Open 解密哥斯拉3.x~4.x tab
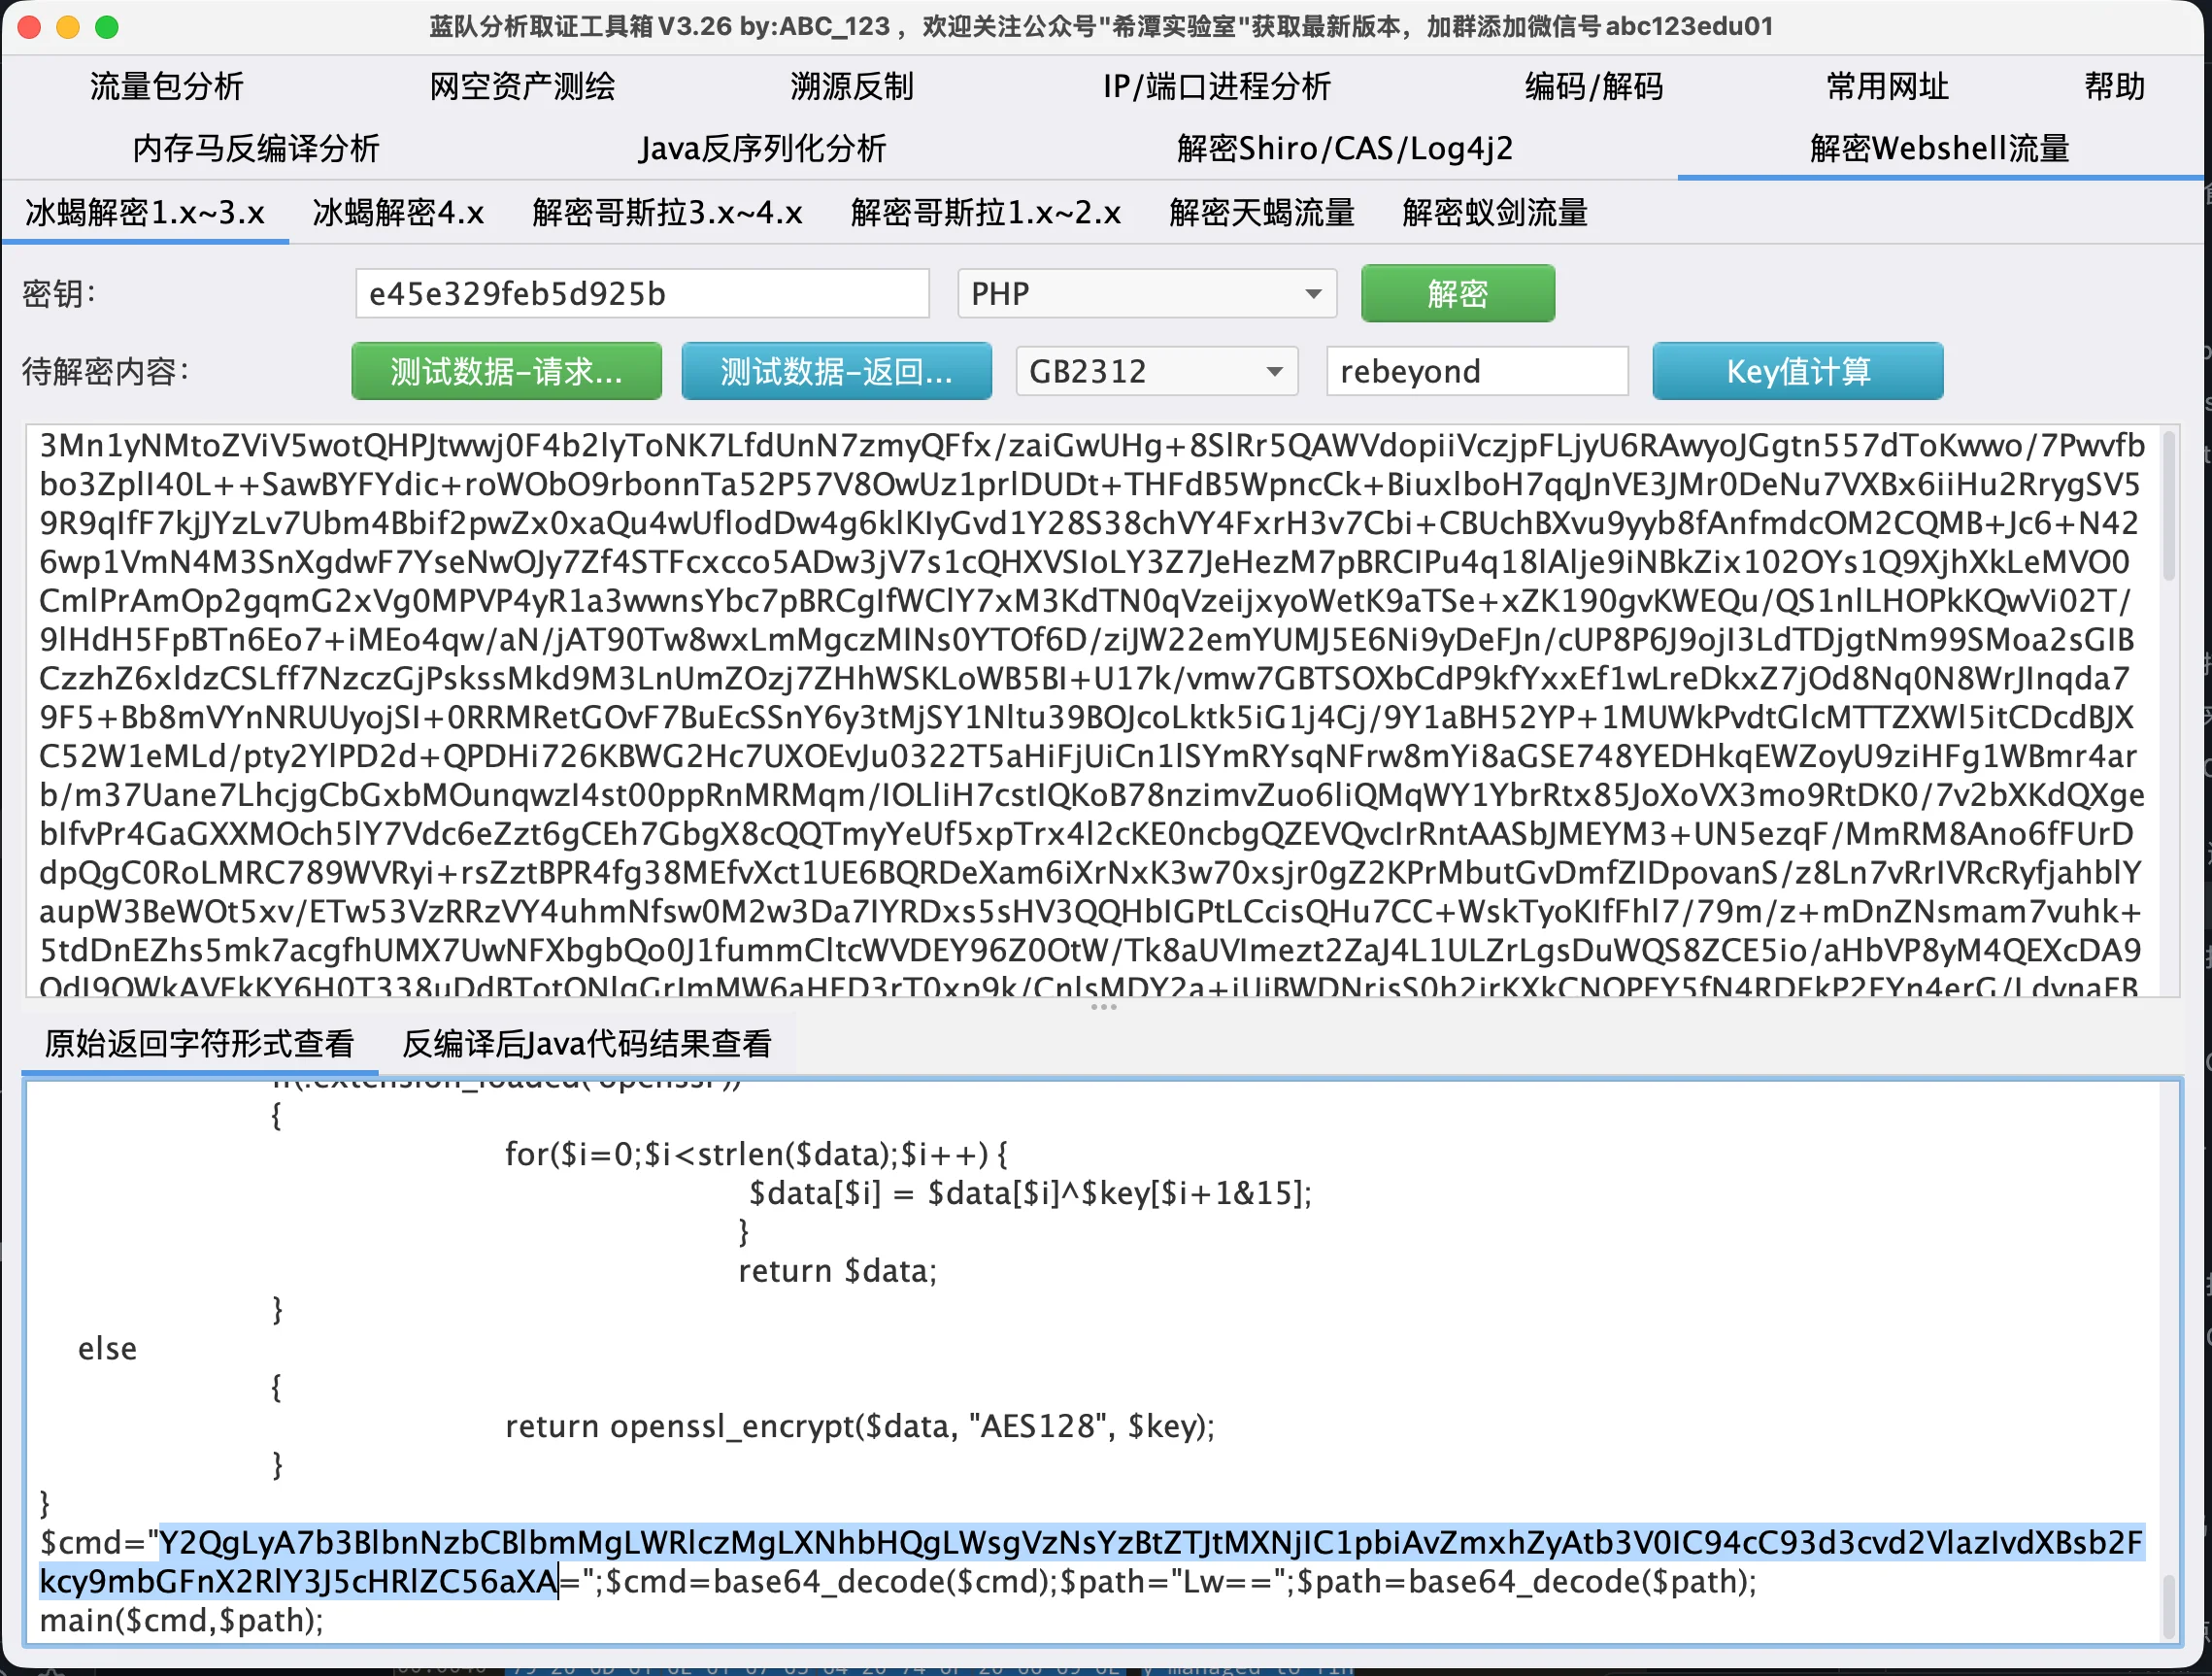The width and height of the screenshot is (2212, 1676). (667, 213)
